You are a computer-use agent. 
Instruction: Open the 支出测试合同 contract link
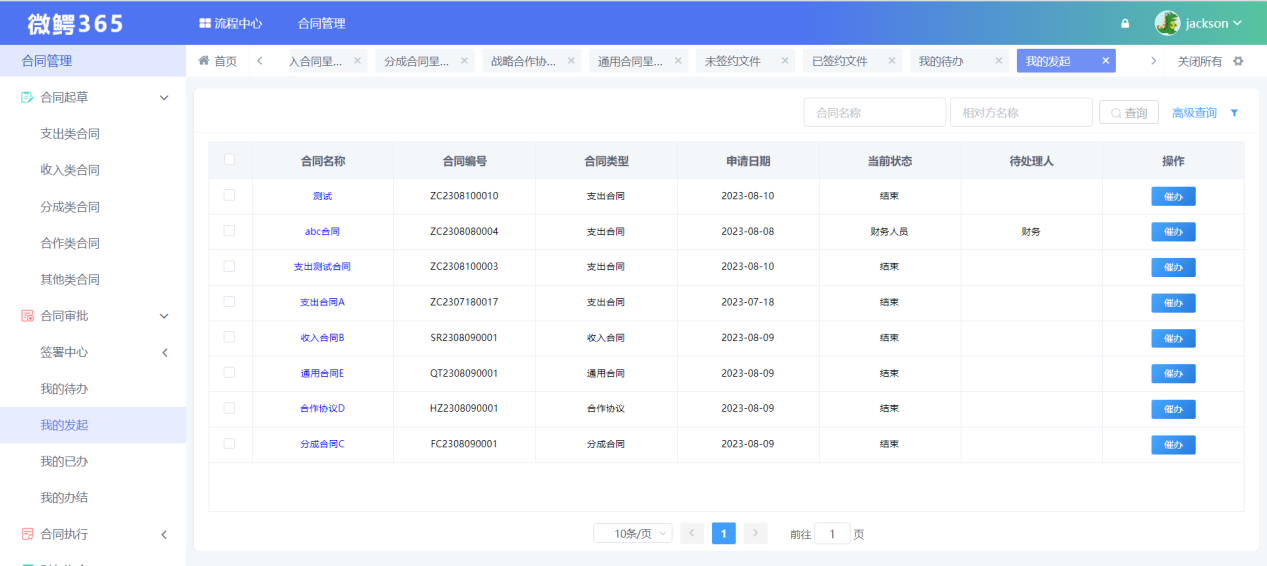322,267
